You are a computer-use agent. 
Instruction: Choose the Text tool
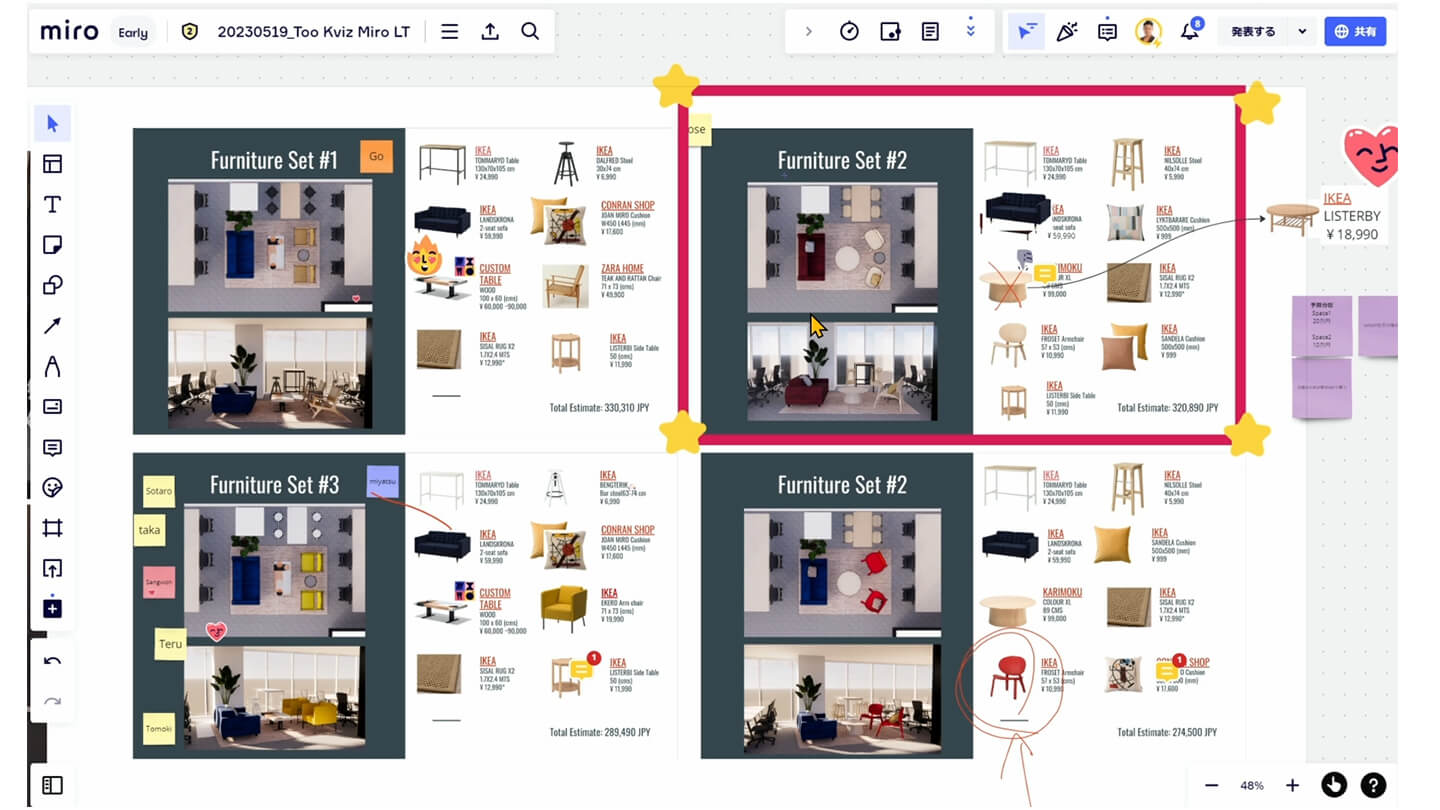(53, 205)
